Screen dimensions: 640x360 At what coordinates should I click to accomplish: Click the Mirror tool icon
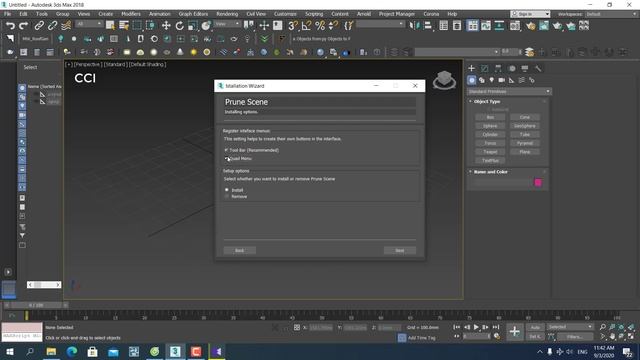point(414,26)
